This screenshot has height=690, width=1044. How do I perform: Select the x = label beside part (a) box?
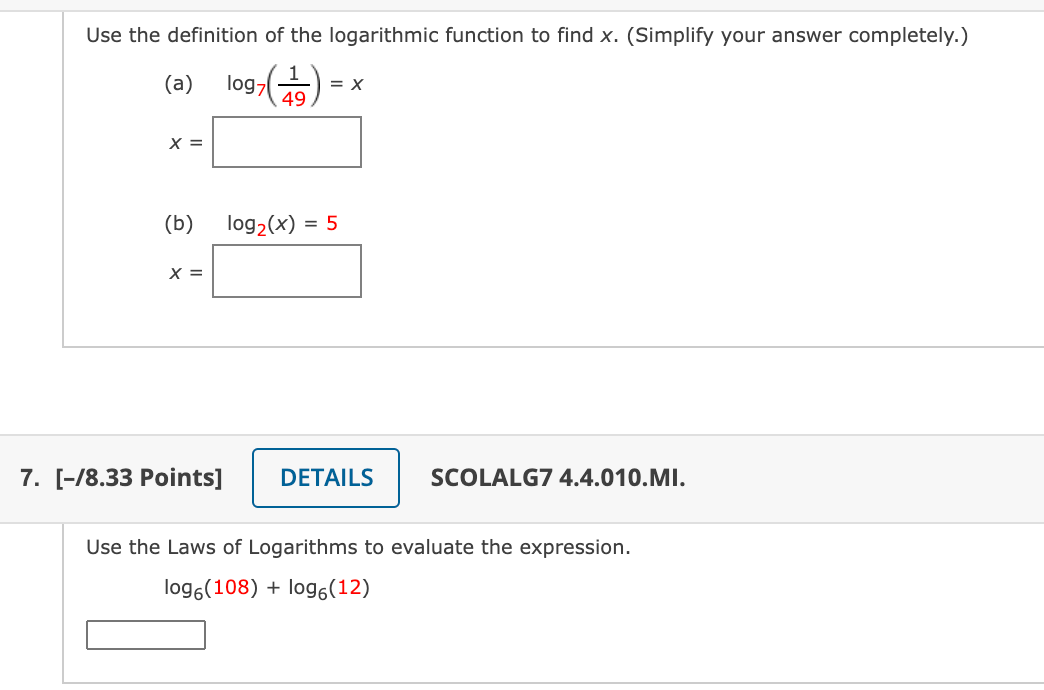point(184,141)
